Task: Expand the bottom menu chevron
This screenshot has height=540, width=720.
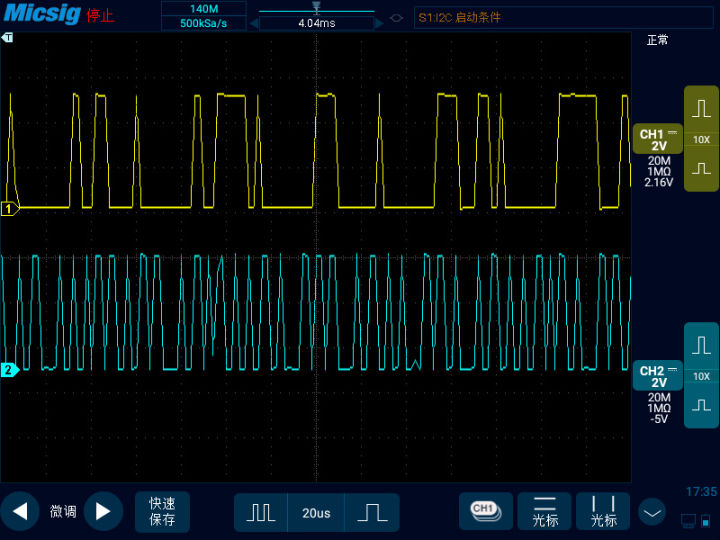Action: coord(652,512)
